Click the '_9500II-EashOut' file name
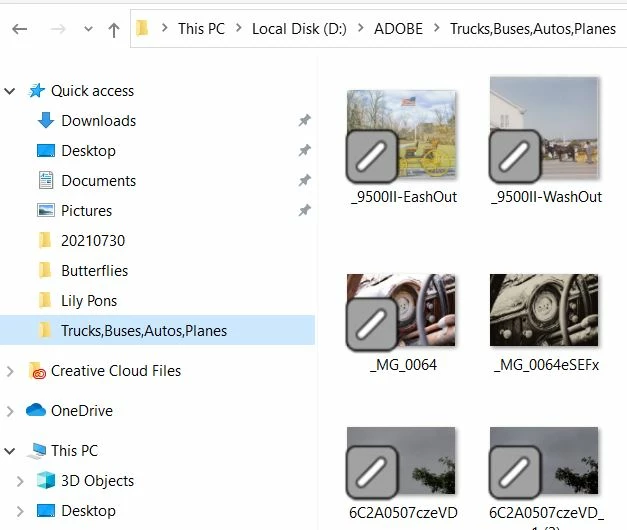627x530 pixels. (x=403, y=197)
